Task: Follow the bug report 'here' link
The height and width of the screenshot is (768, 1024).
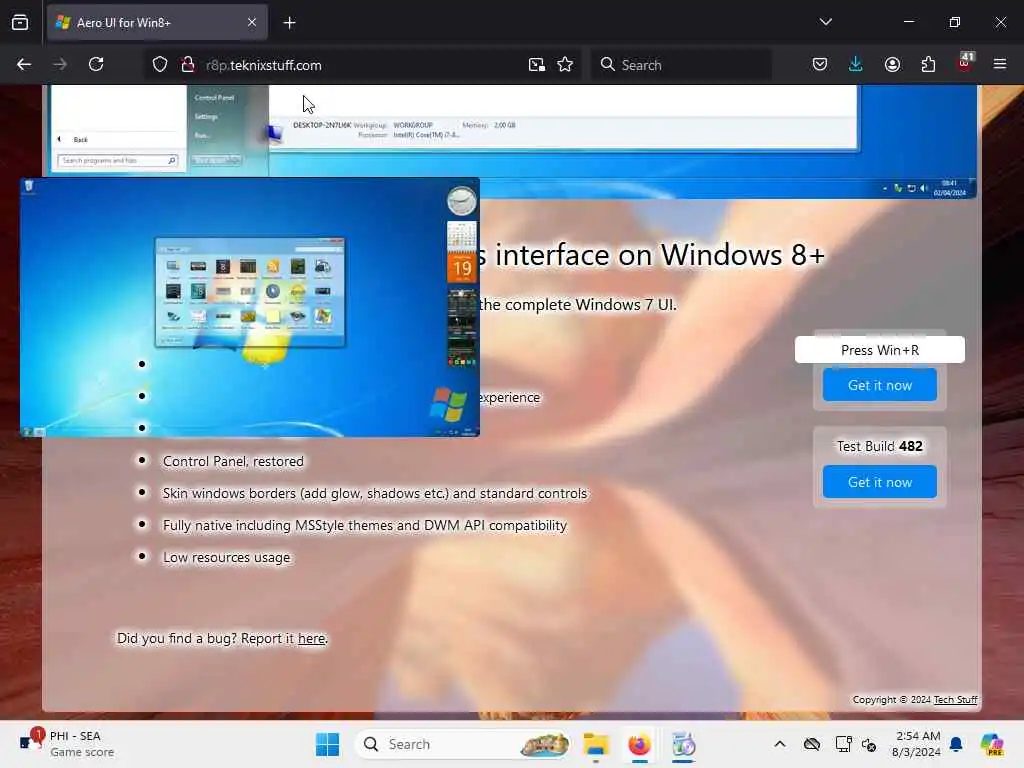Action: [312, 639]
